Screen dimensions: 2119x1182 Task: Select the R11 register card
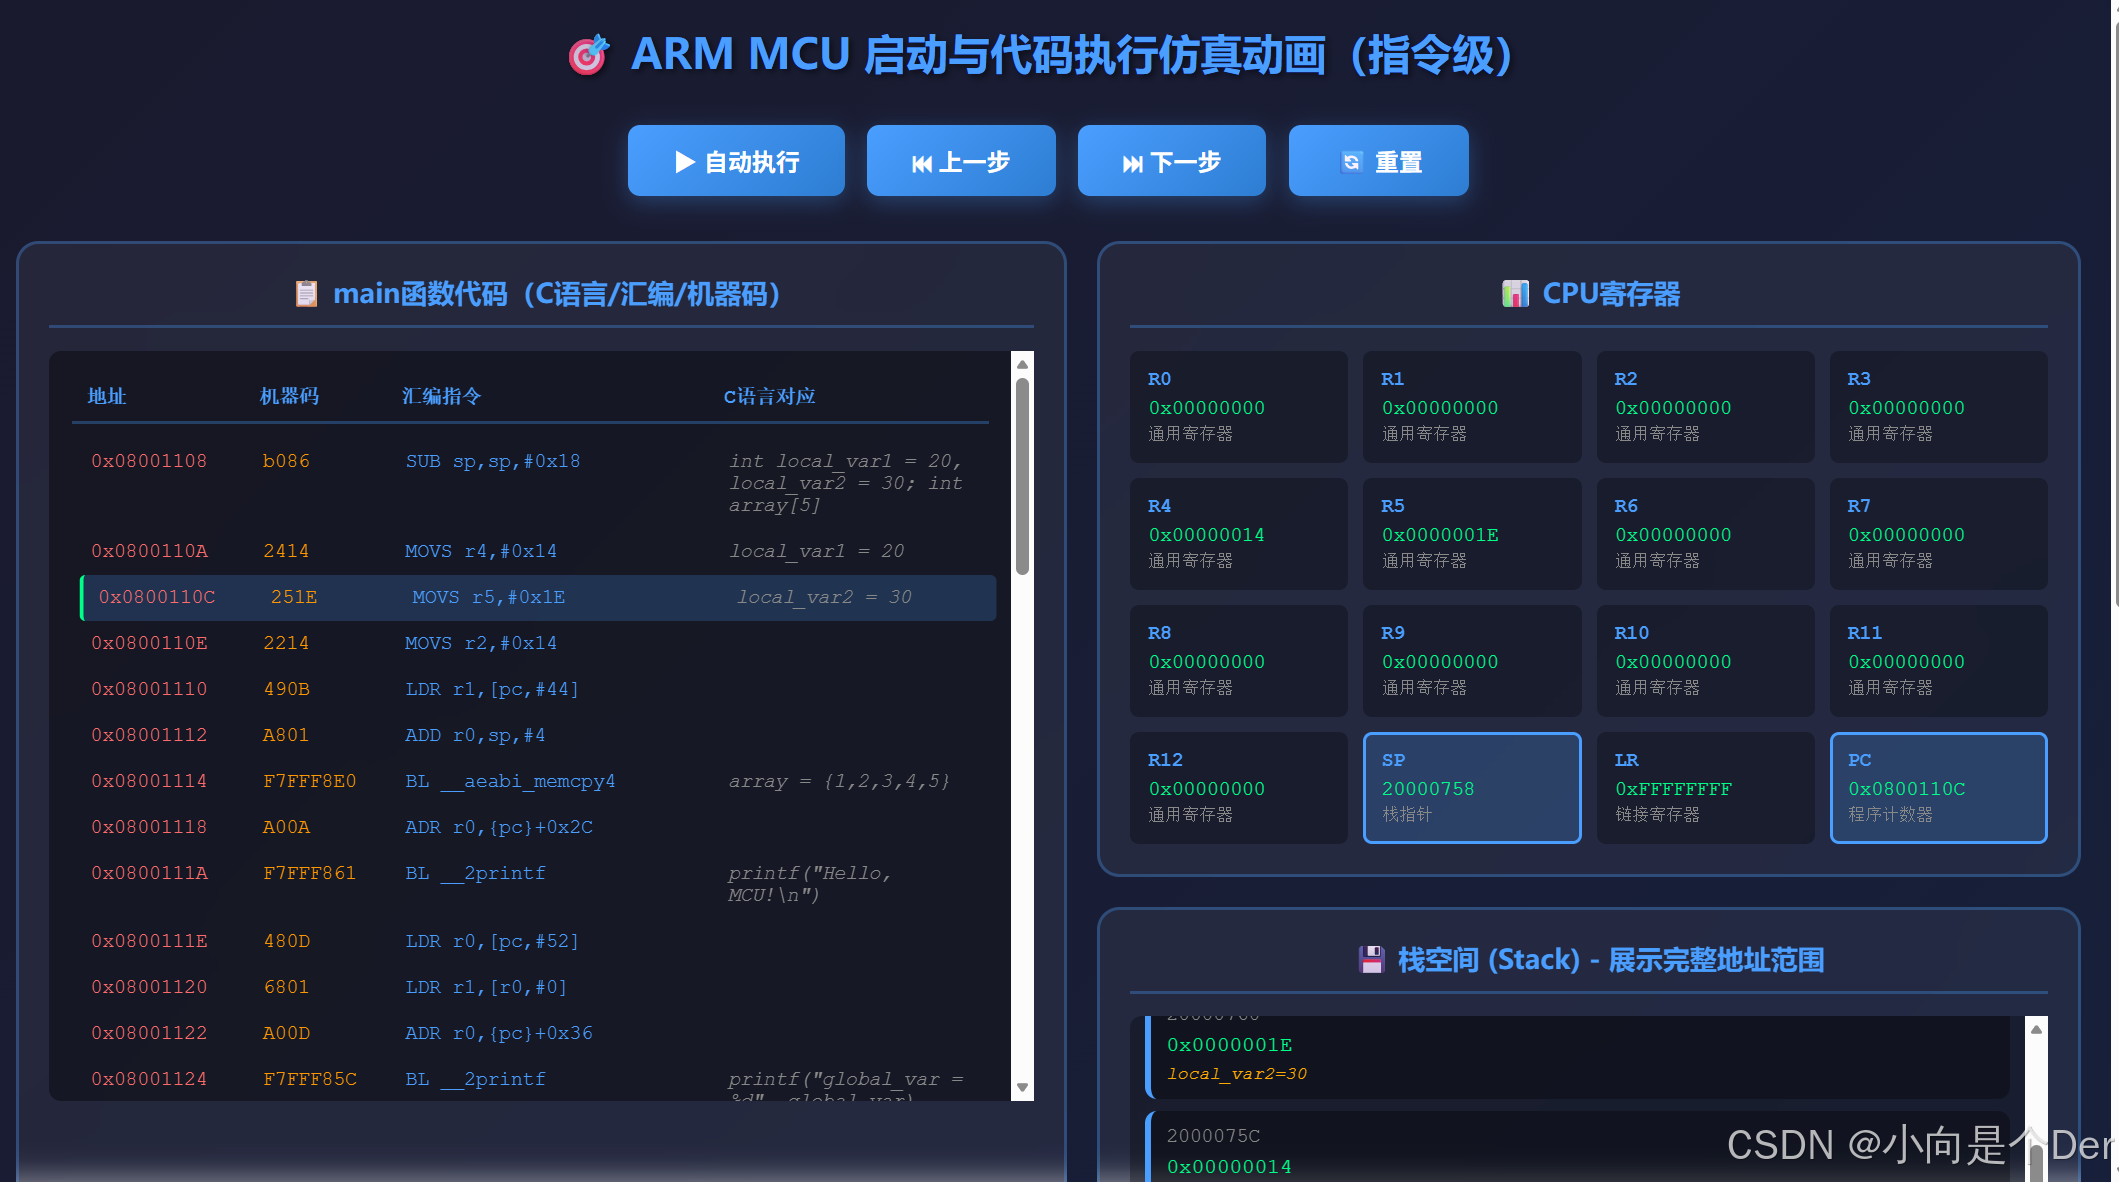(x=1939, y=661)
